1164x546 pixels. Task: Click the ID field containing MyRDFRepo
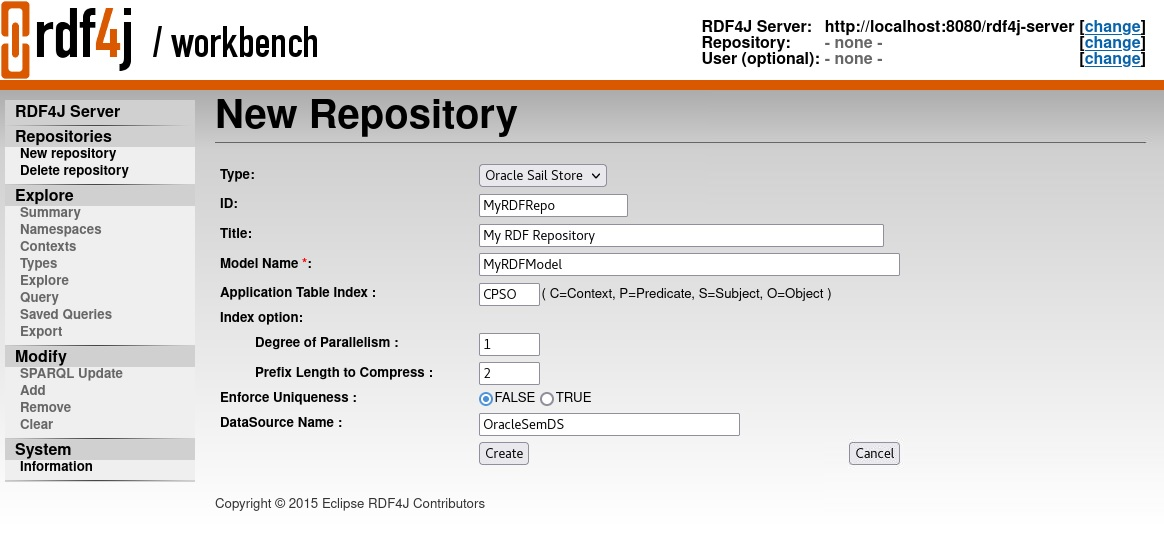click(x=554, y=205)
